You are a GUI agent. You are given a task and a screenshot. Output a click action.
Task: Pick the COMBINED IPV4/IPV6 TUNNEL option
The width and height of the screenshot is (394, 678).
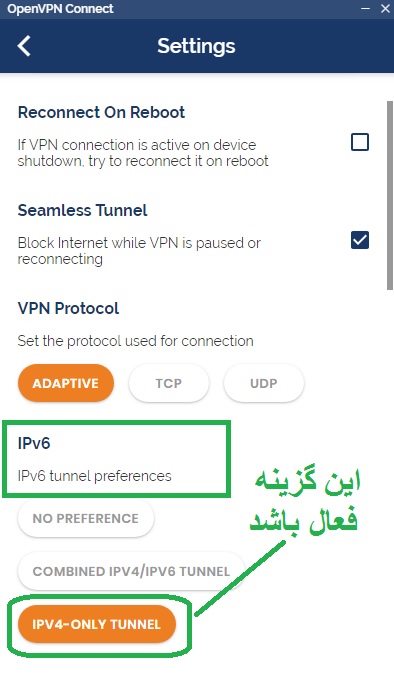[x=131, y=571]
